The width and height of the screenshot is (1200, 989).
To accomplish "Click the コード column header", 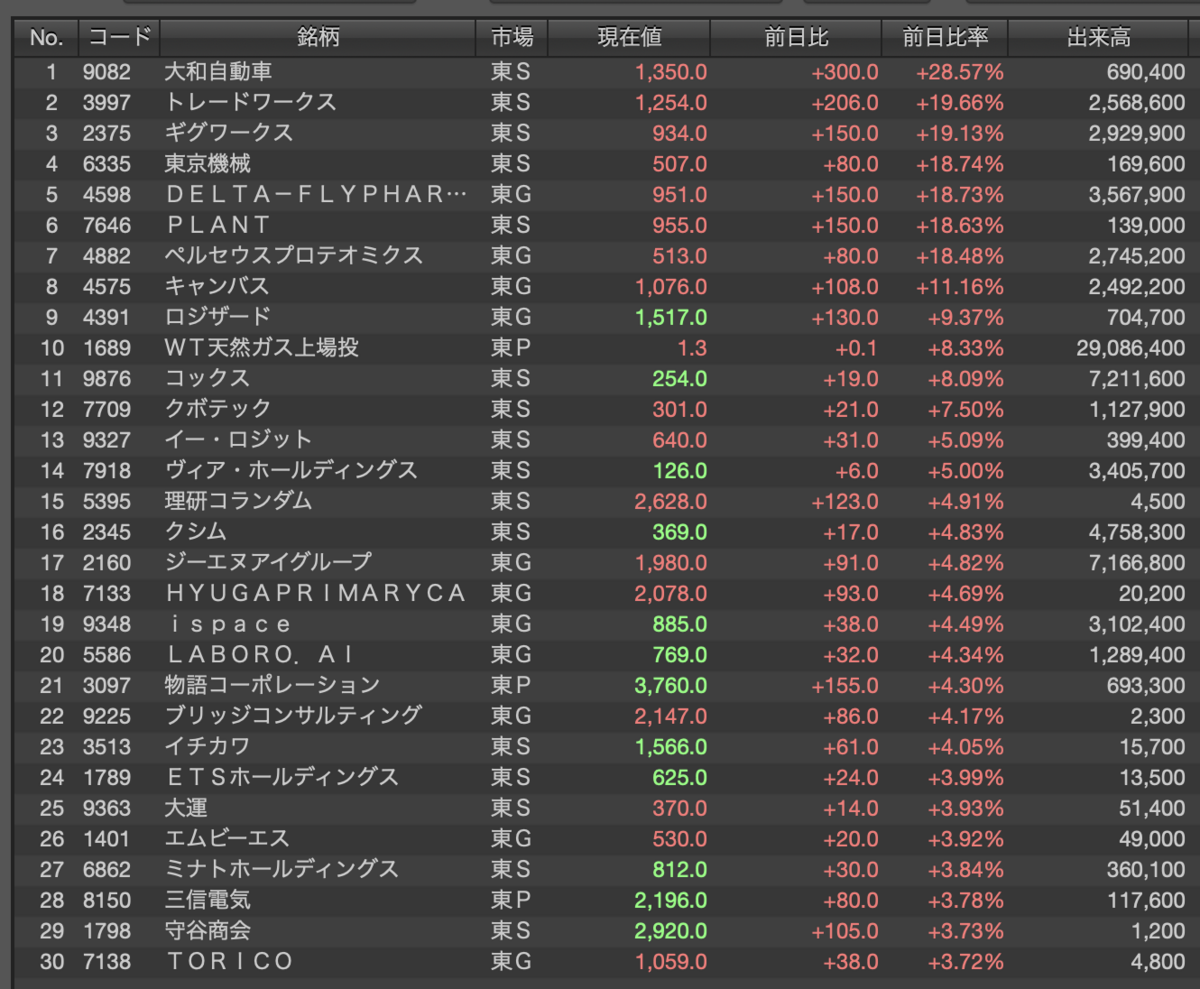I will tap(119, 39).
